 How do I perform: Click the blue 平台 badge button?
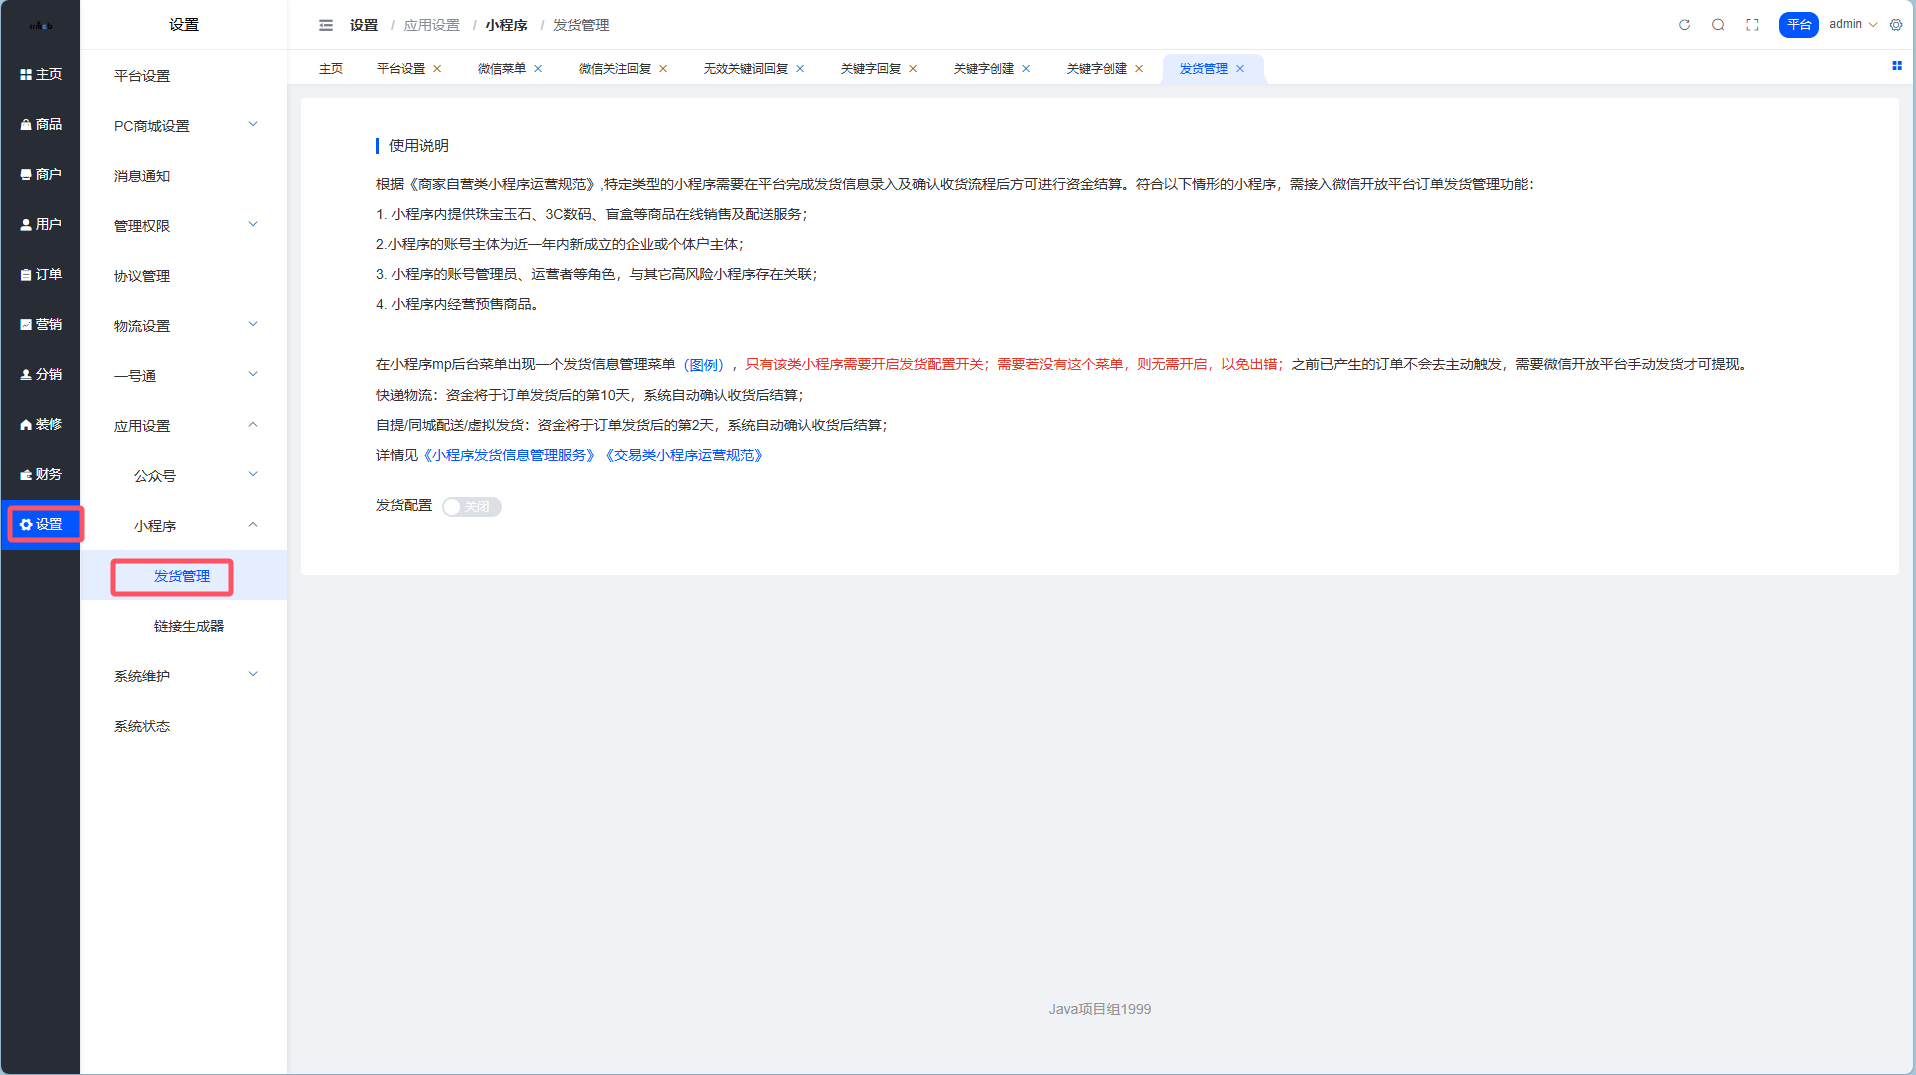(x=1798, y=25)
